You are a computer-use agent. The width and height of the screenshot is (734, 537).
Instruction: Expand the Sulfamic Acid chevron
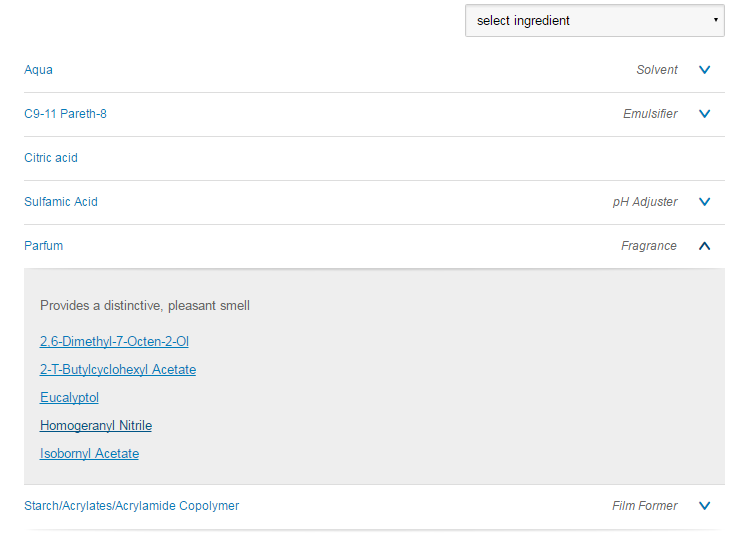coord(704,202)
